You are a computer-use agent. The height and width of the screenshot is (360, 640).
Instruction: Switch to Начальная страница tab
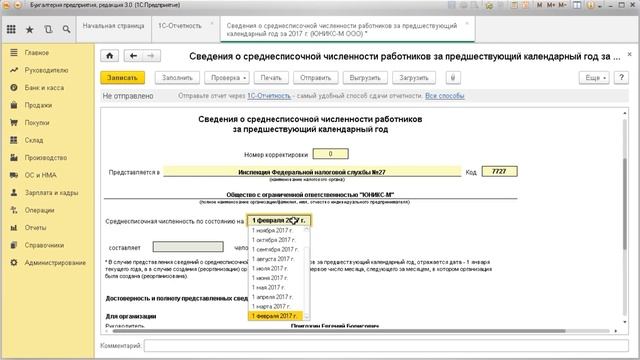tap(113, 26)
